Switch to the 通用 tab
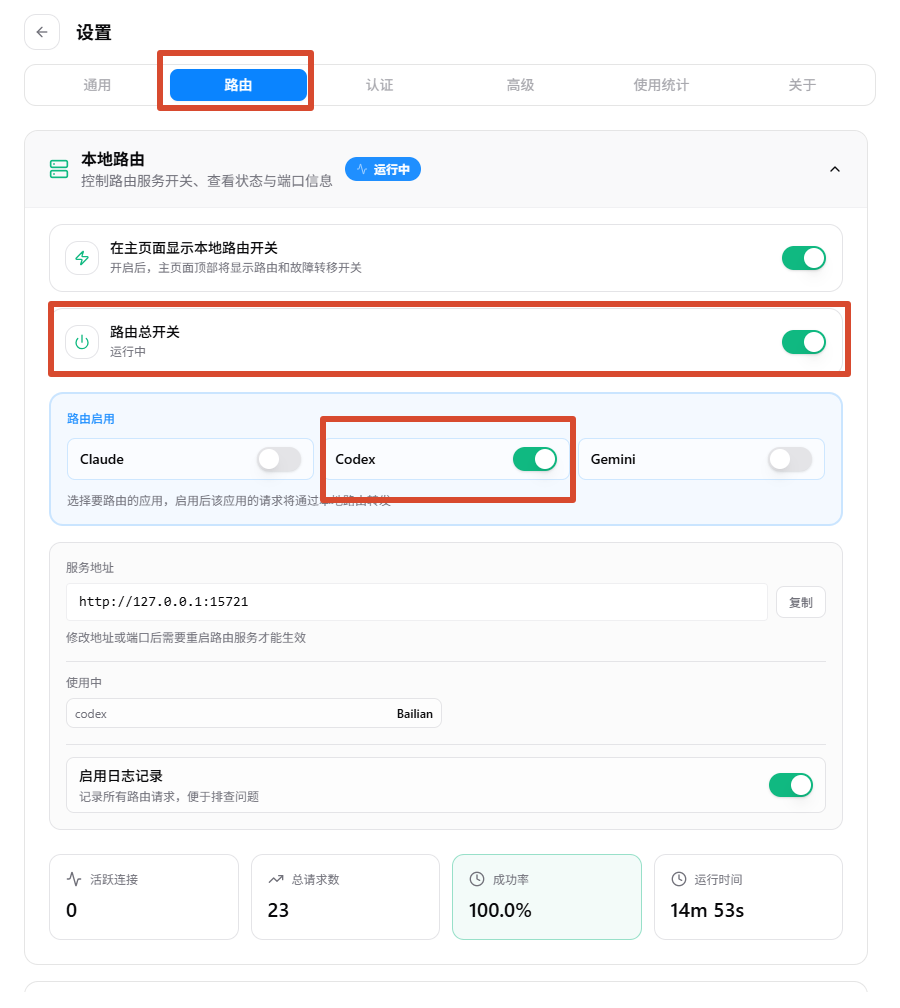900x1008 pixels. (97, 85)
